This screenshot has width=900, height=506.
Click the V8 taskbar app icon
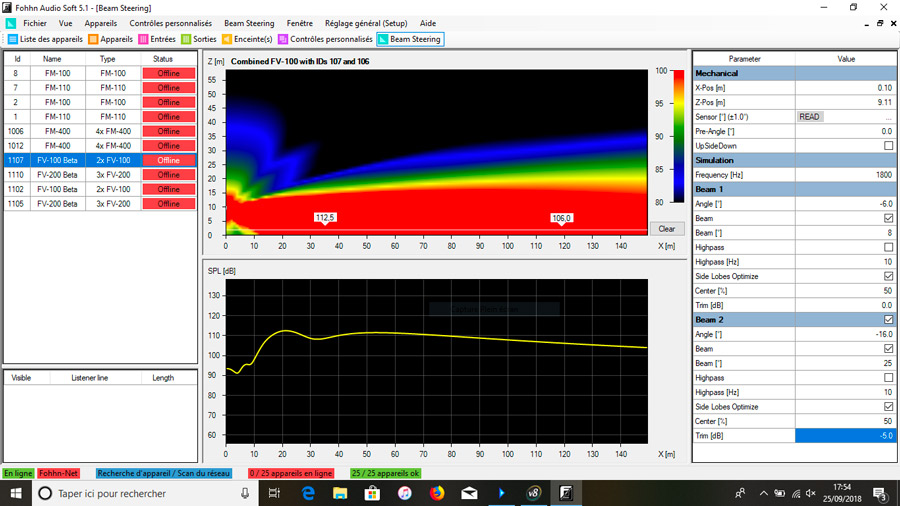click(534, 493)
